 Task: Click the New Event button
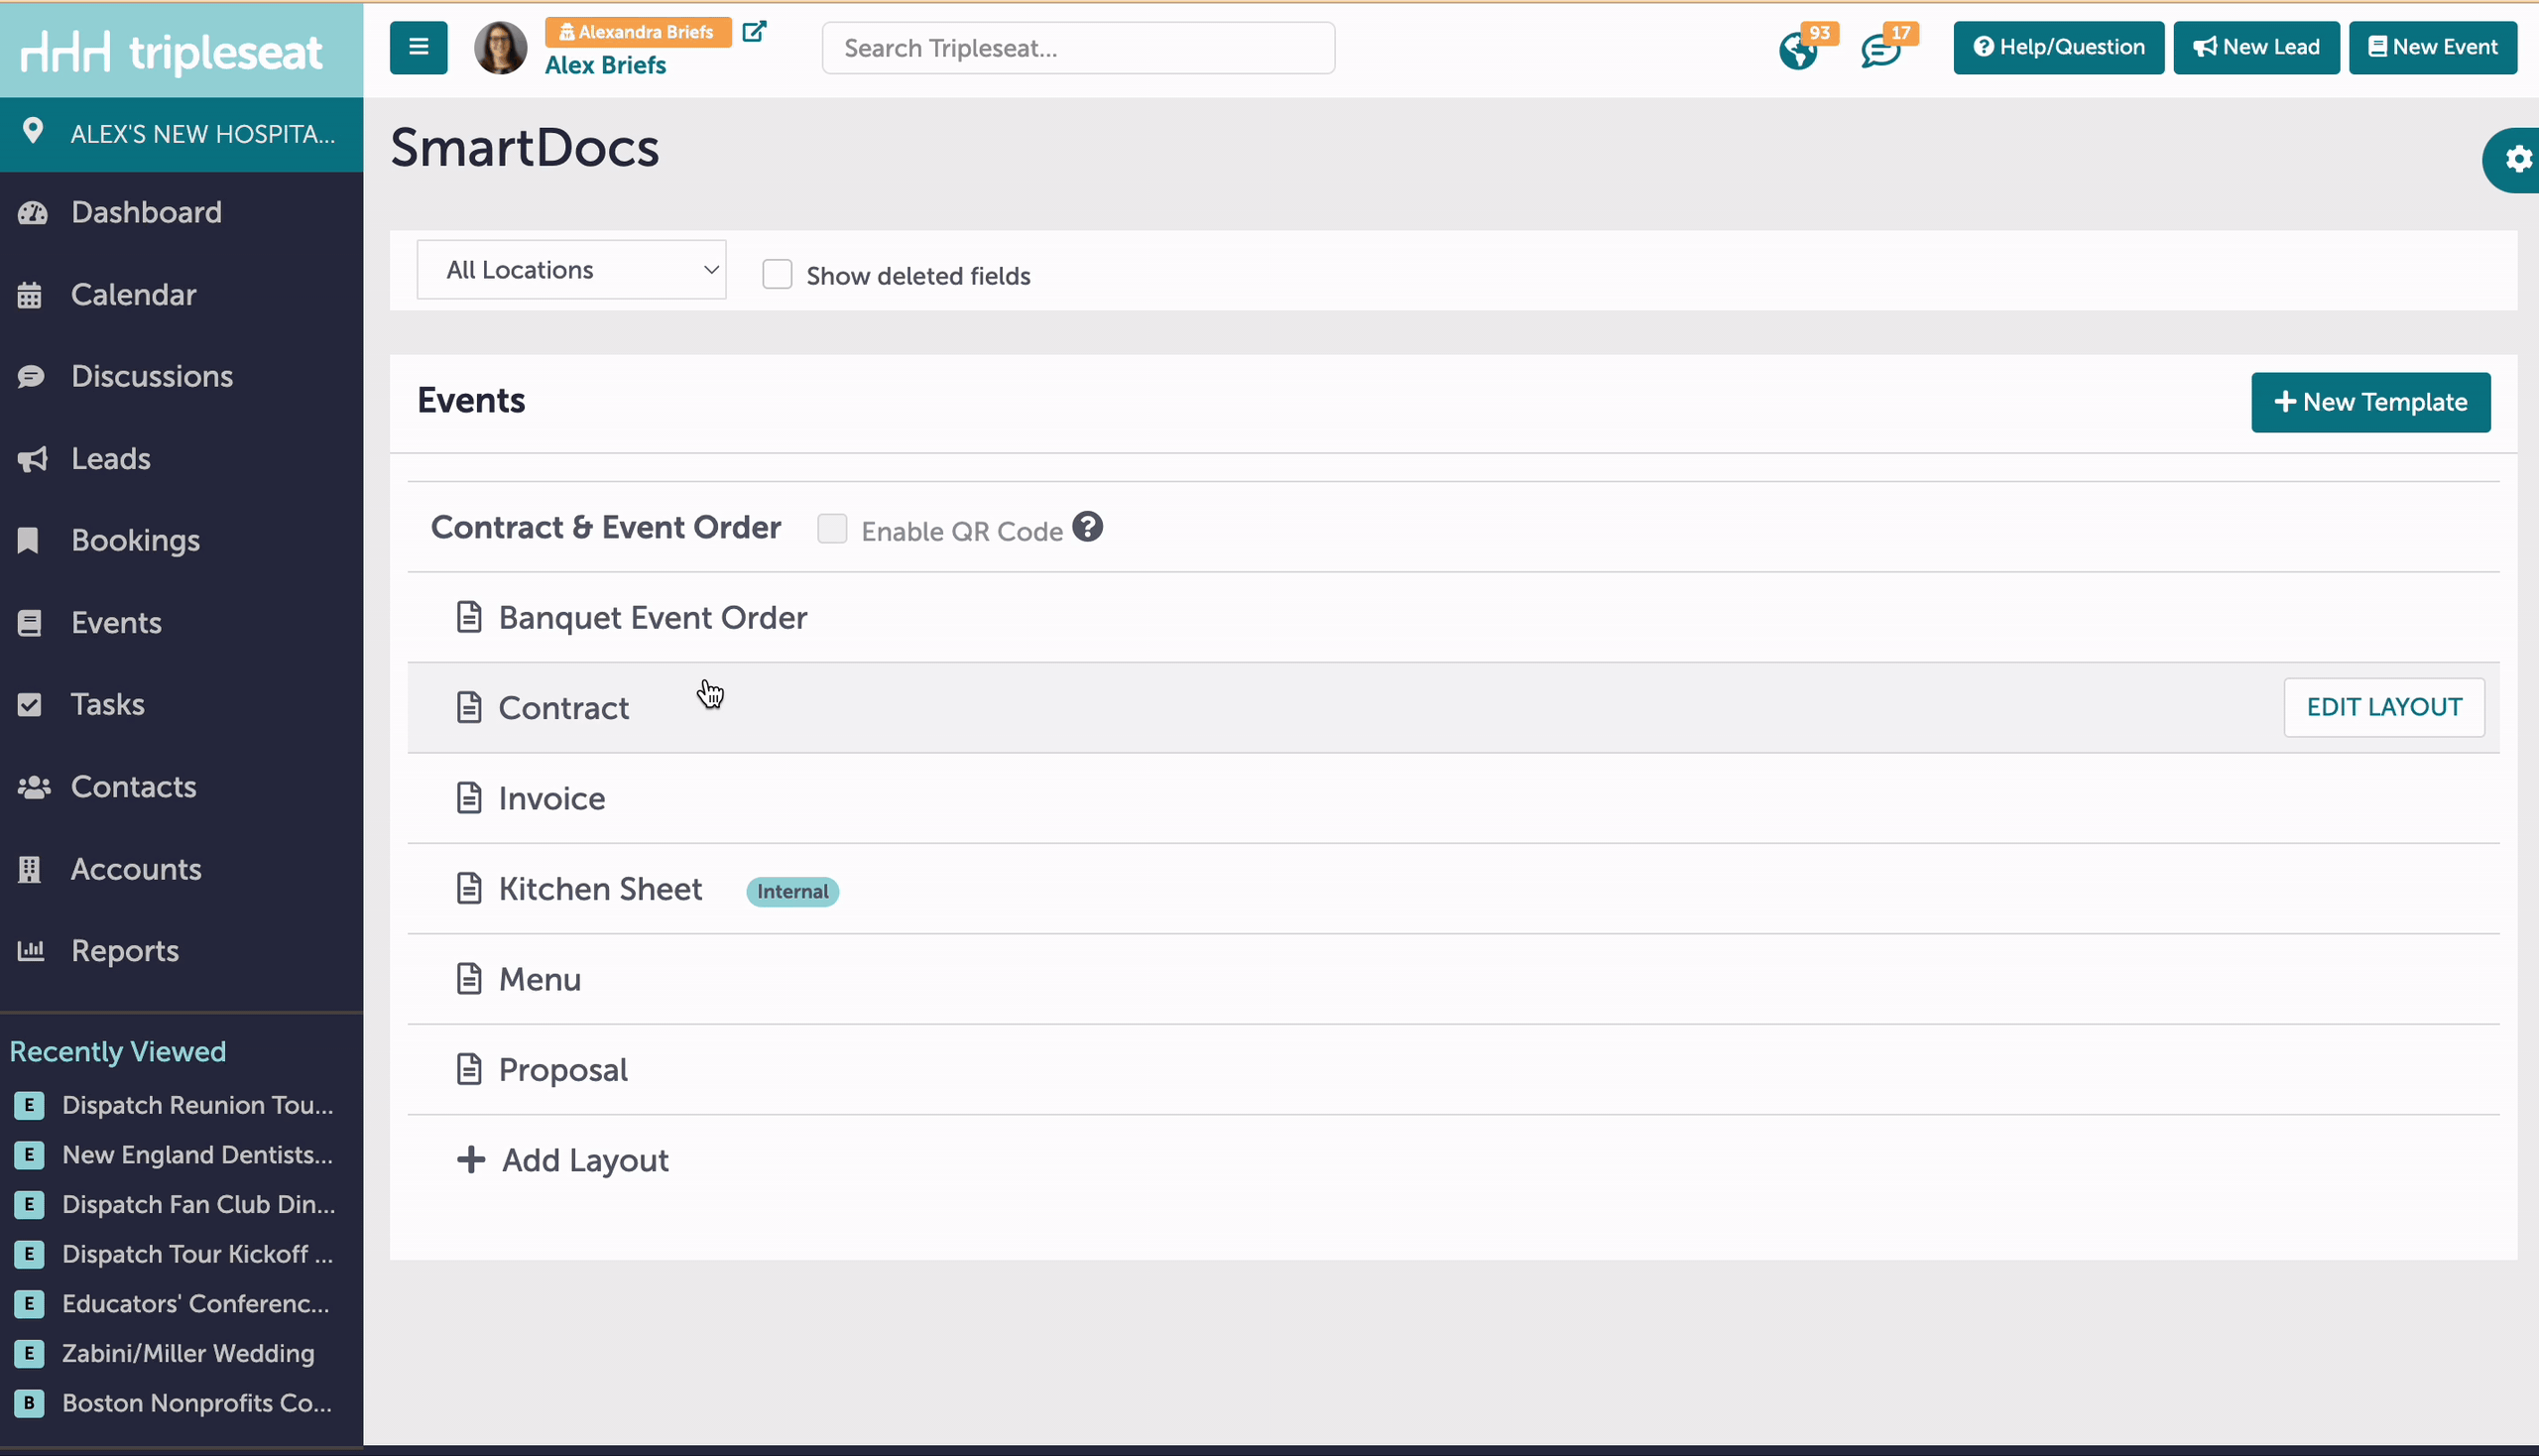2432,47
